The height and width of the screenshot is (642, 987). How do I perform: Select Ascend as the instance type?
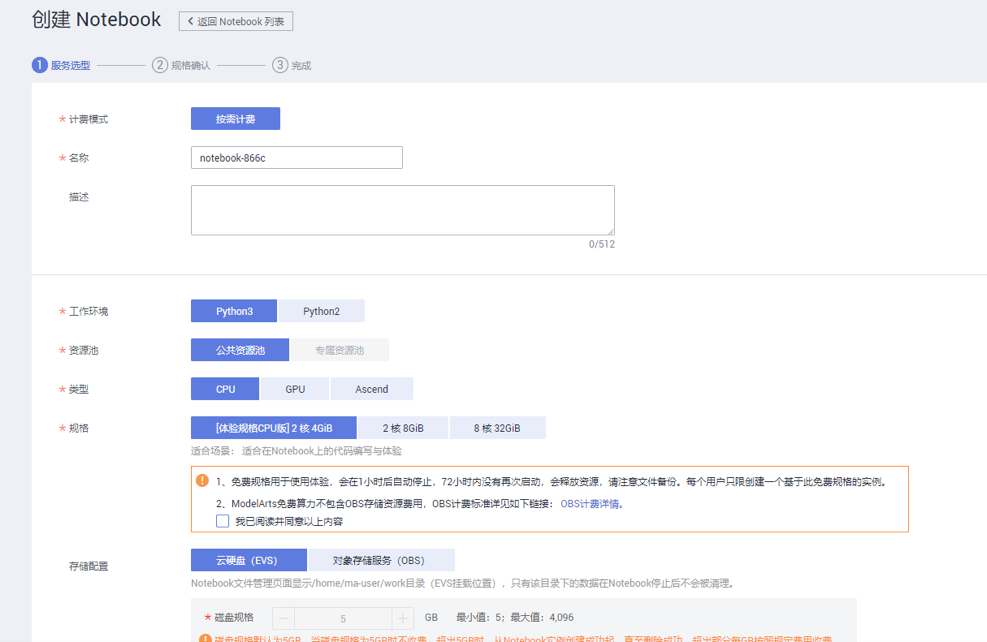point(371,388)
